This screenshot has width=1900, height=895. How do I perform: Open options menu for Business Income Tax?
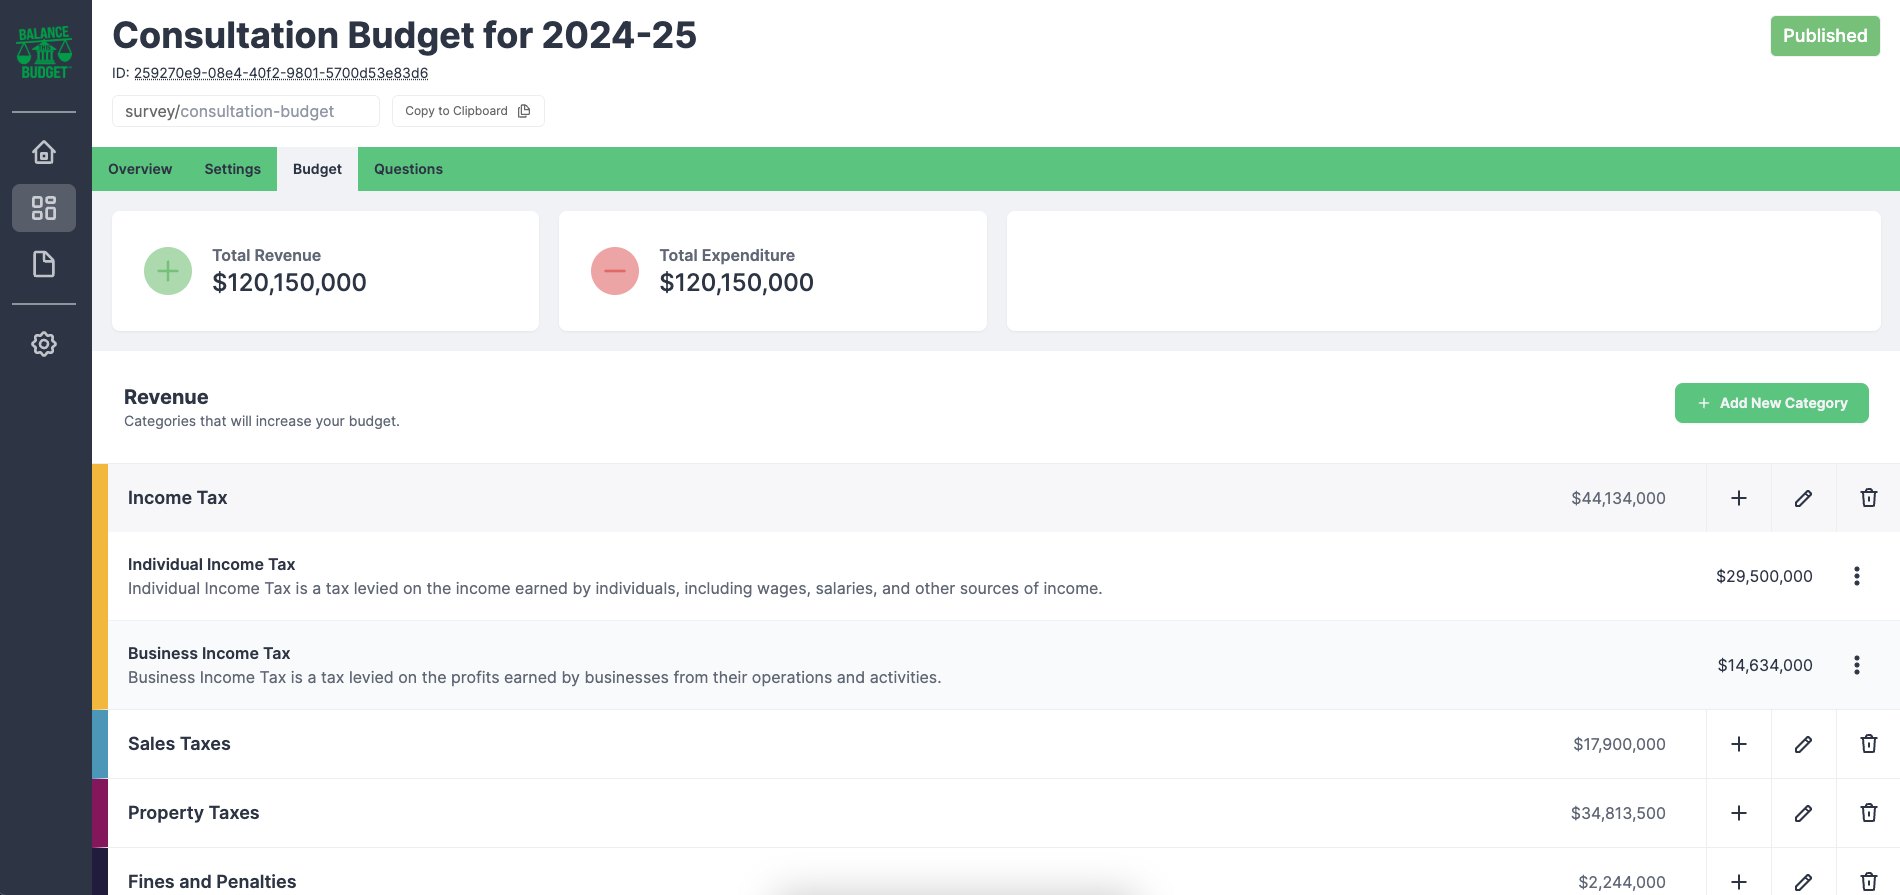1857,665
